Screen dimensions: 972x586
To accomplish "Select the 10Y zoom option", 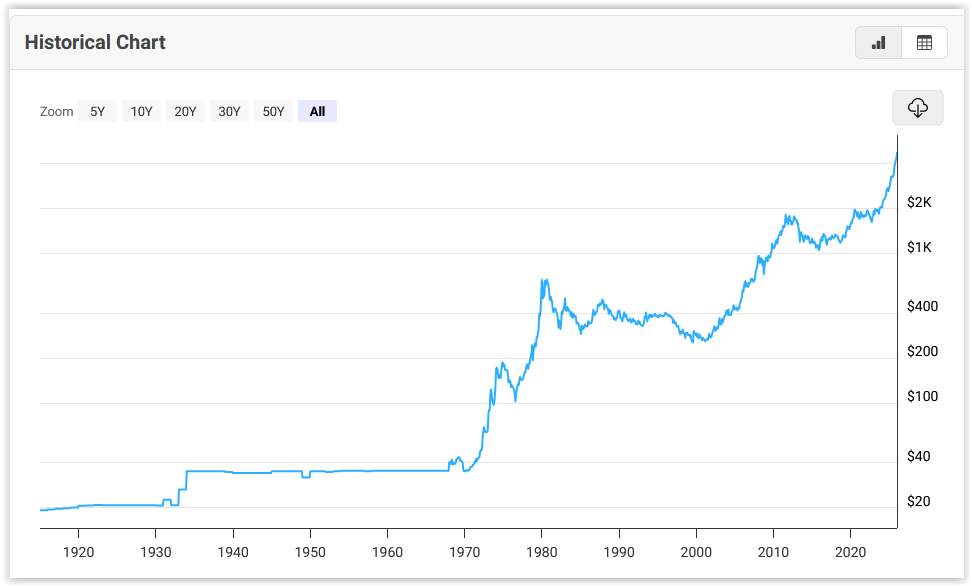I will coord(141,112).
